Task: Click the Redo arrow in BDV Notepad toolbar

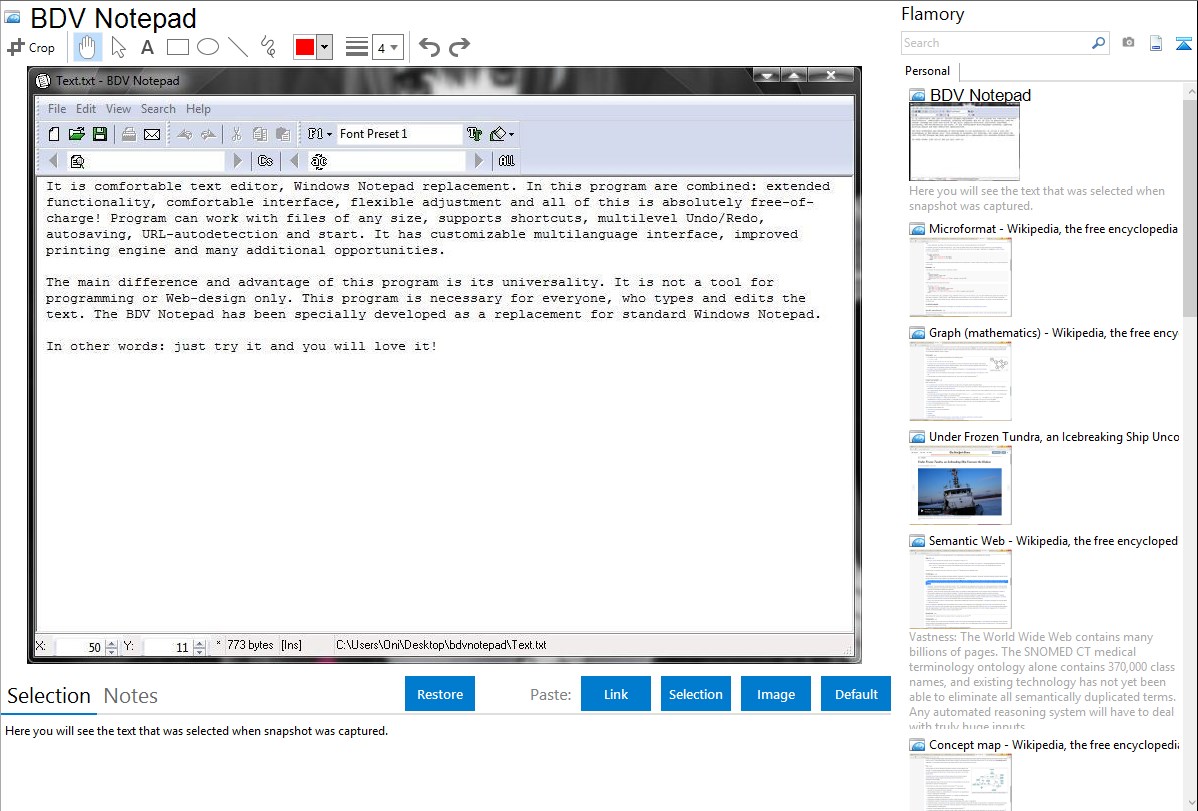Action: [208, 135]
